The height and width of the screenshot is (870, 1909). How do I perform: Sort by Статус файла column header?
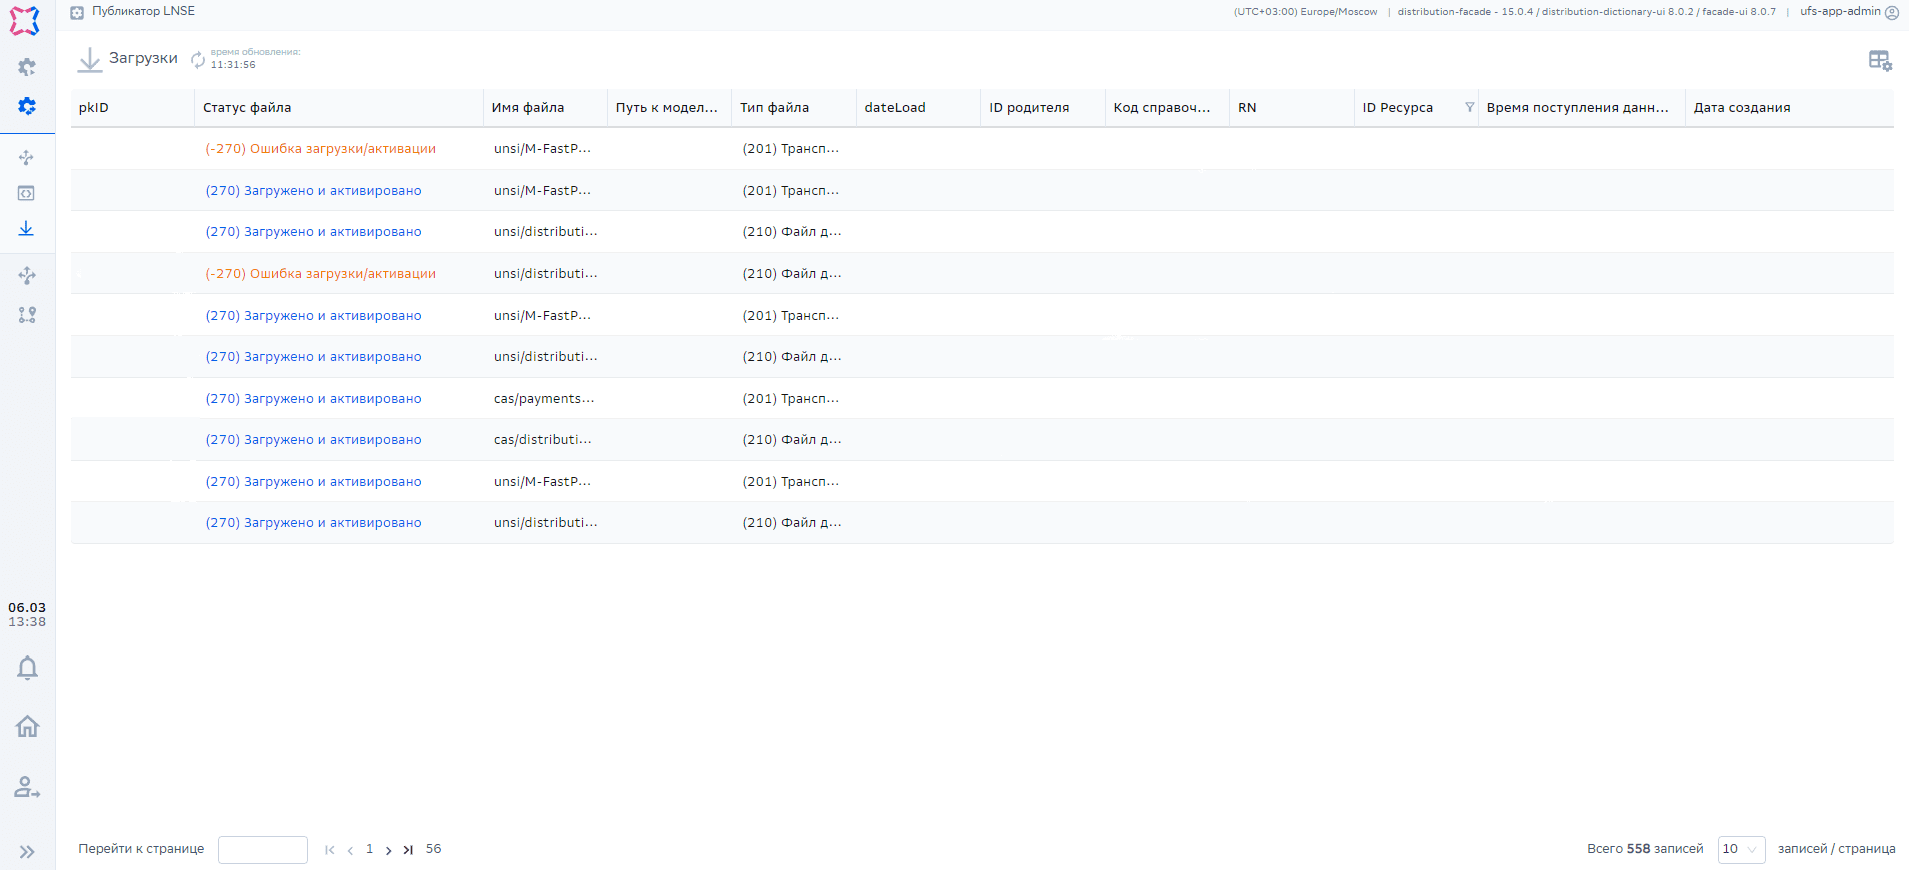coord(247,108)
